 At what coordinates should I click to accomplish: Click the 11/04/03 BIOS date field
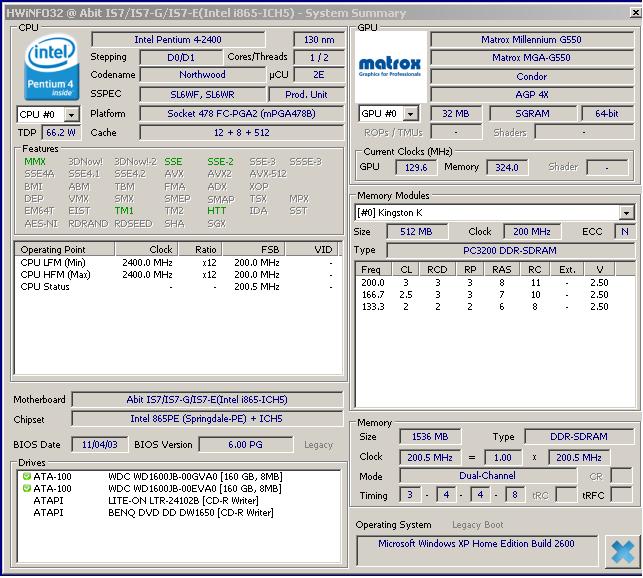click(100, 445)
